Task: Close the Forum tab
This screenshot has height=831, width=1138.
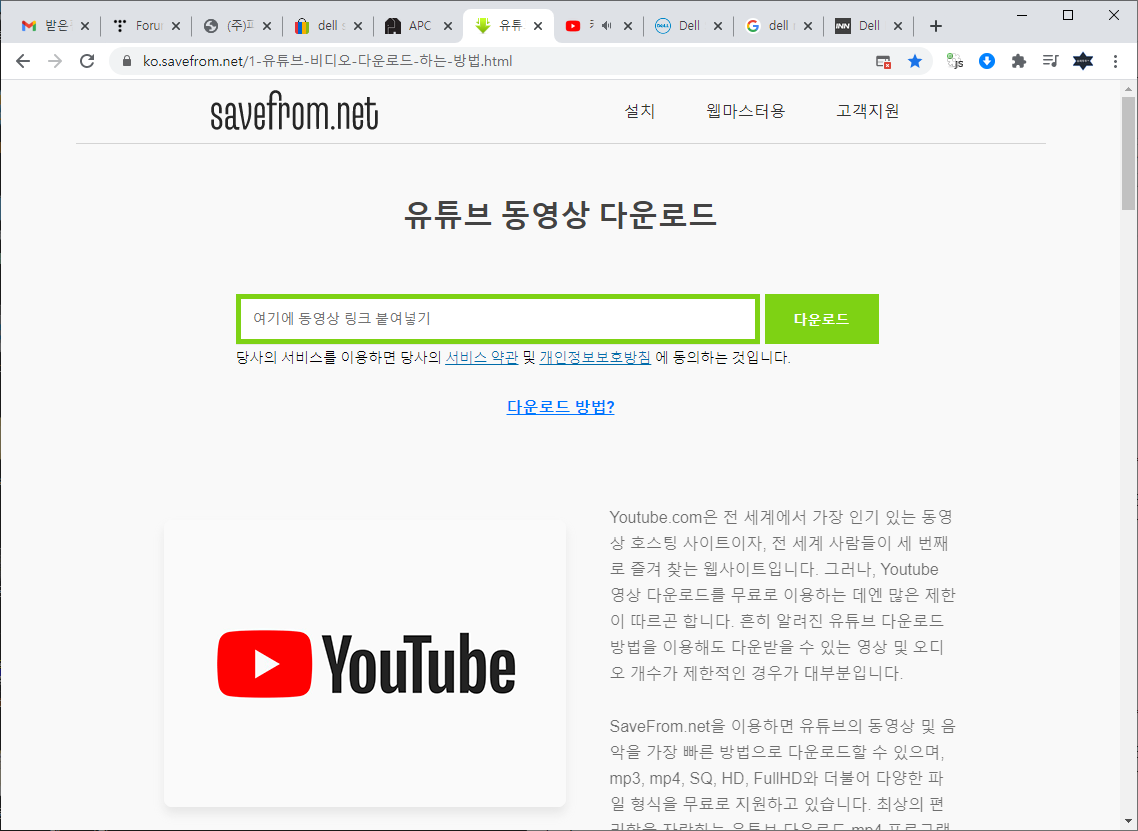Action: (x=176, y=26)
